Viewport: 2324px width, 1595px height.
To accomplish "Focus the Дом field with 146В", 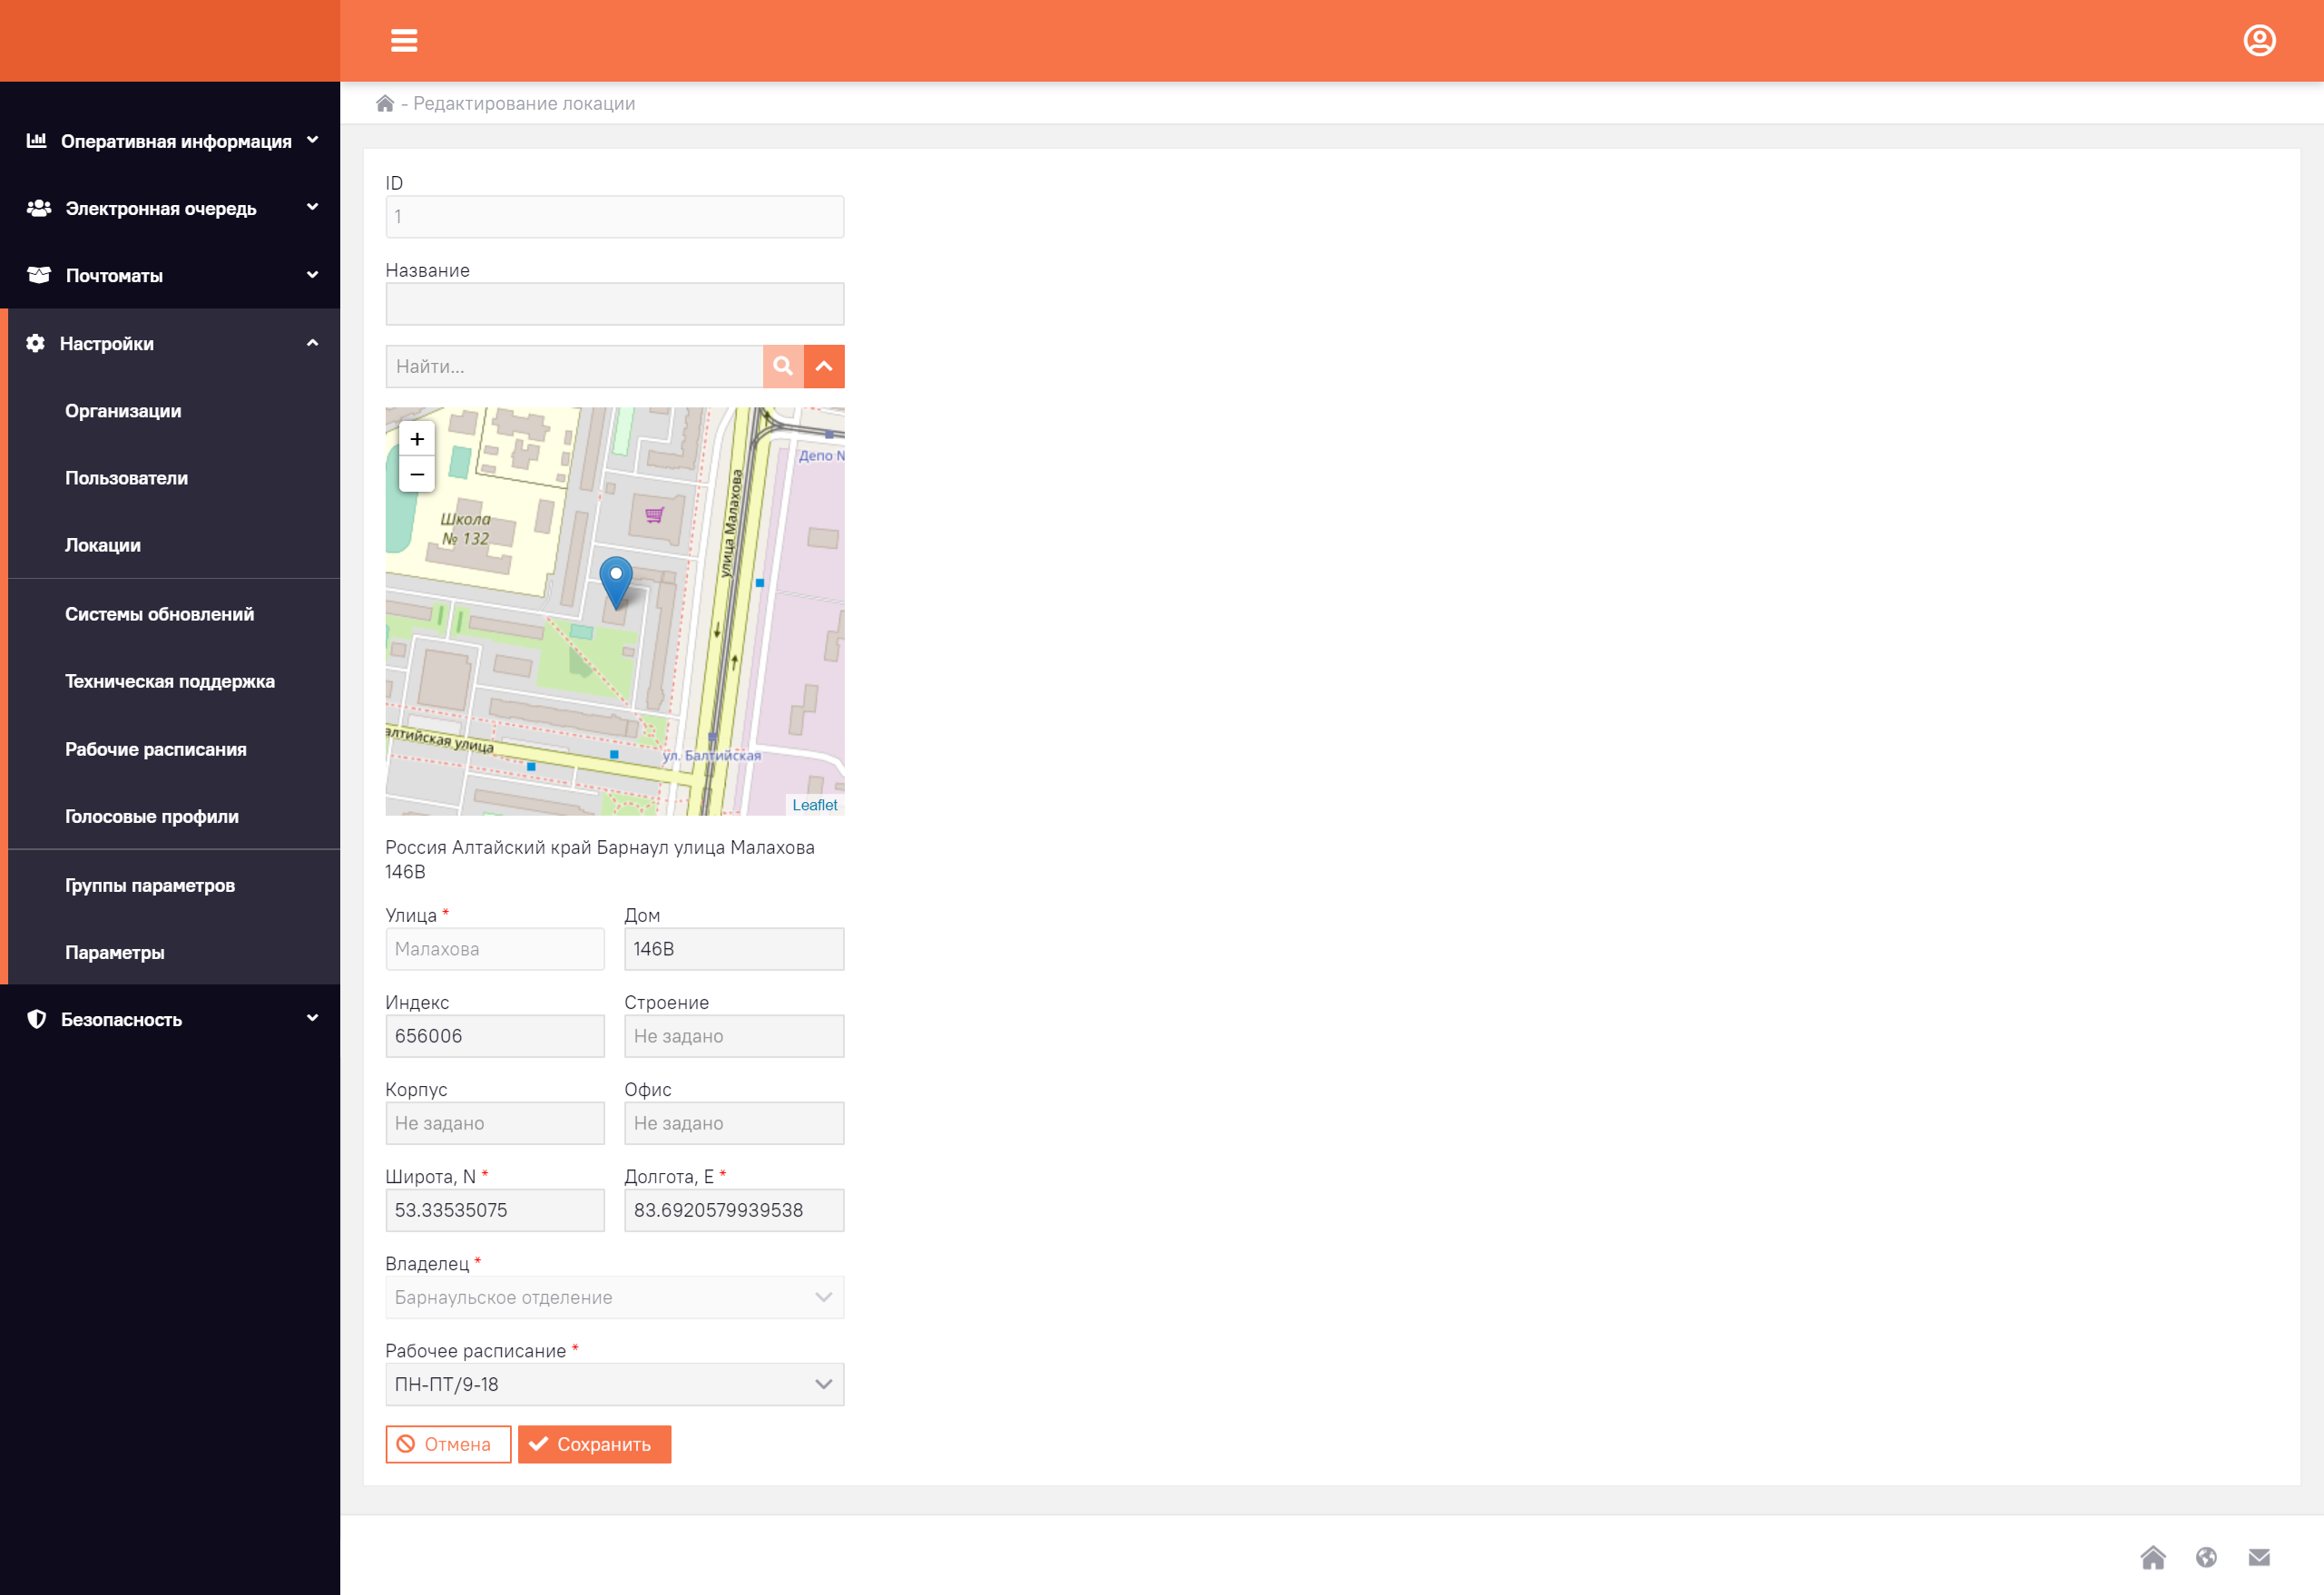I will pyautogui.click(x=734, y=949).
